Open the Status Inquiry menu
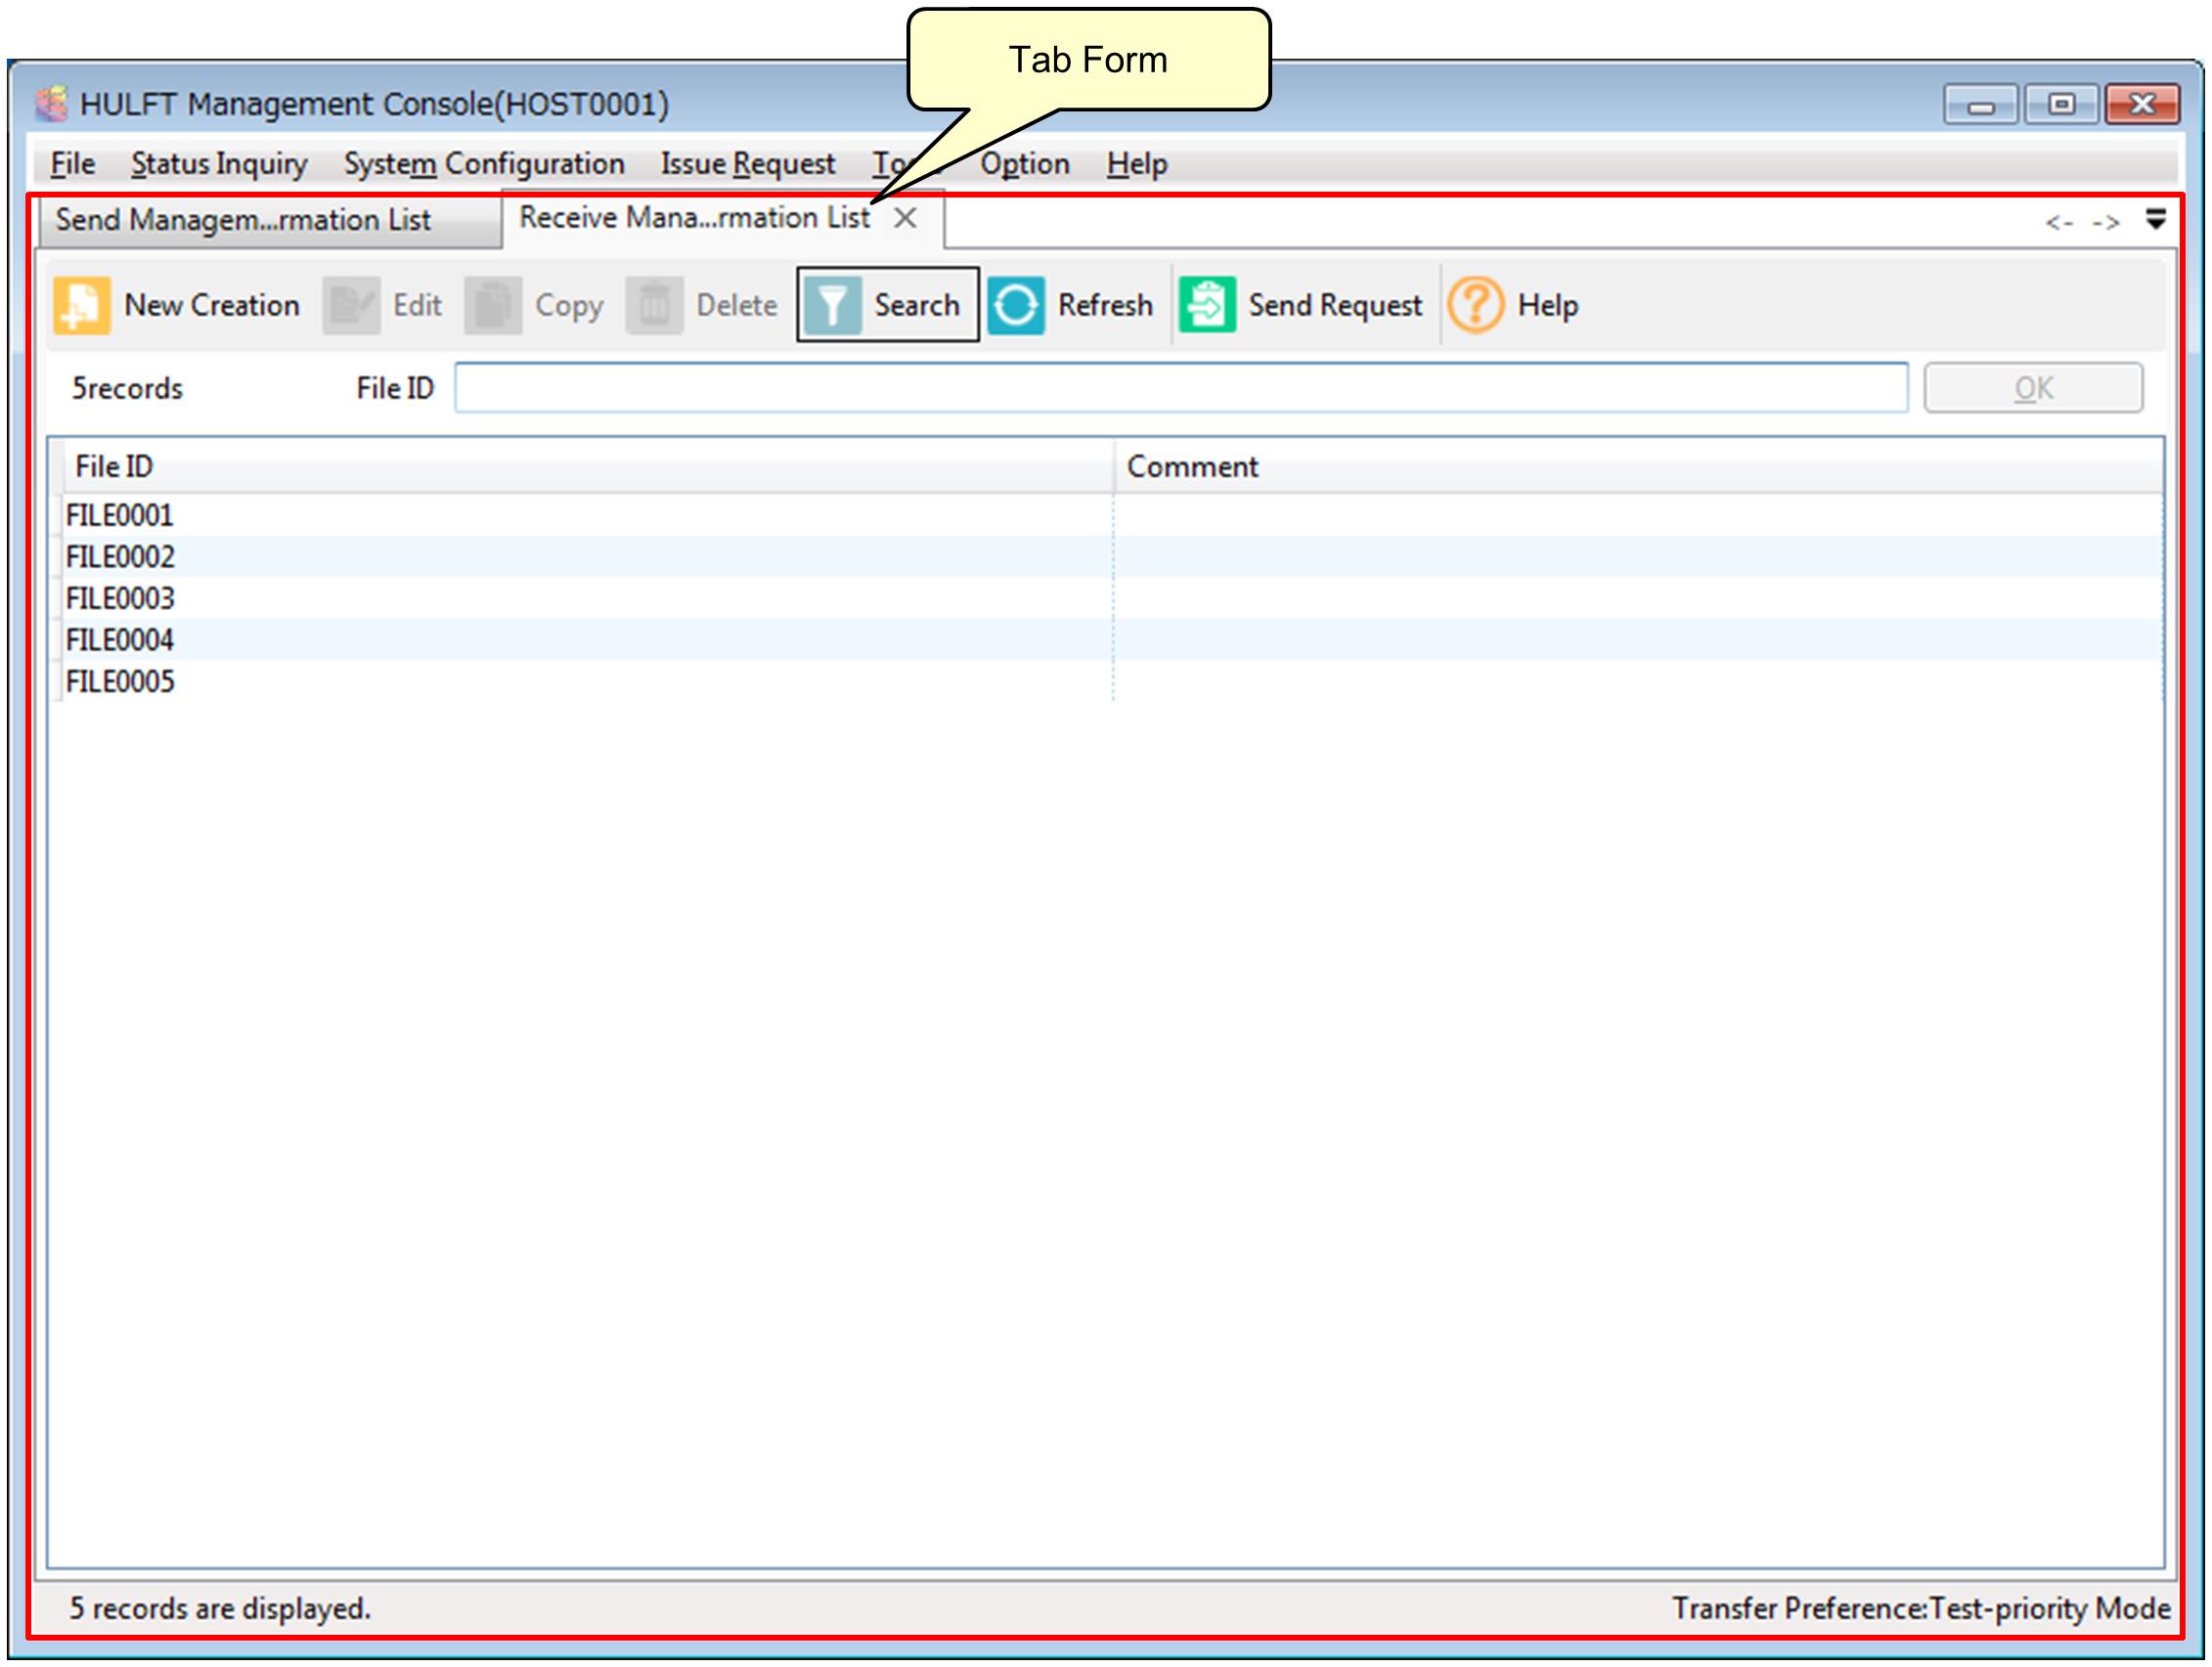2212x1667 pixels. pos(219,163)
